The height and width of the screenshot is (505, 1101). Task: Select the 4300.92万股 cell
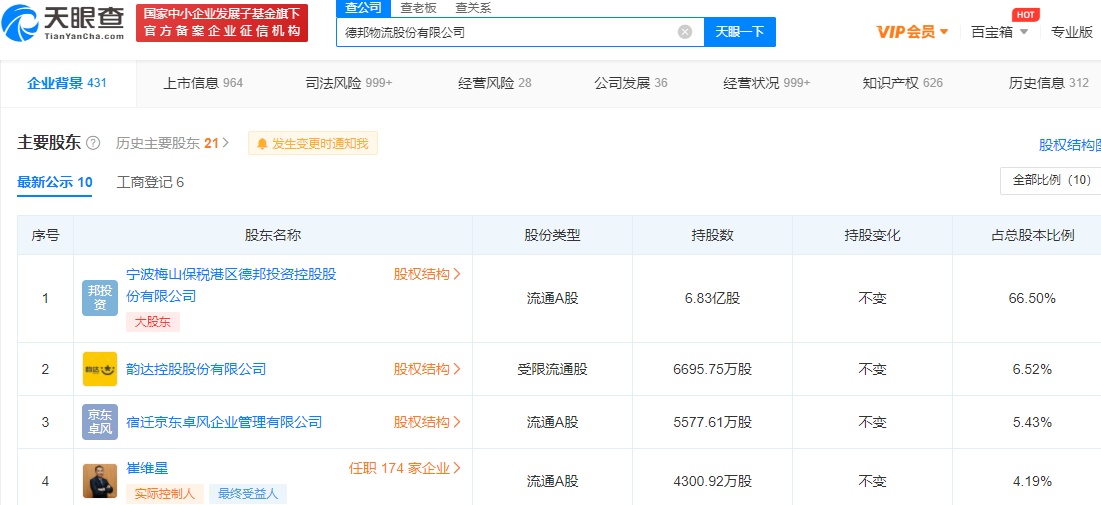pos(712,481)
